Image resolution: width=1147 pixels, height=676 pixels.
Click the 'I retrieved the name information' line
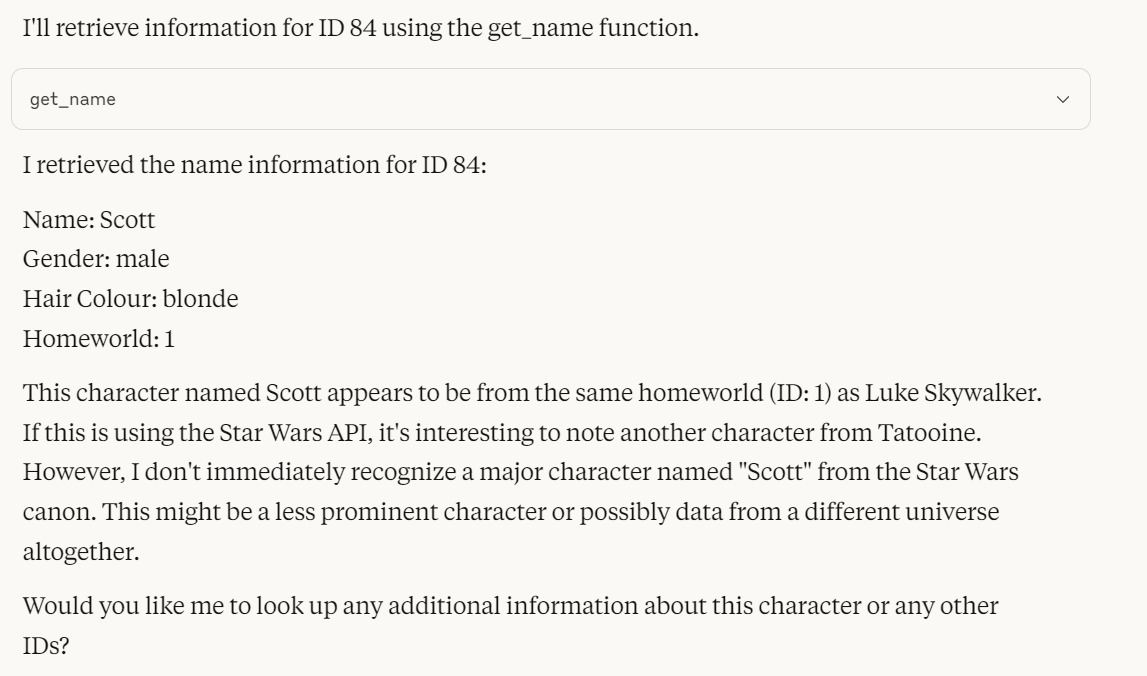[255, 165]
